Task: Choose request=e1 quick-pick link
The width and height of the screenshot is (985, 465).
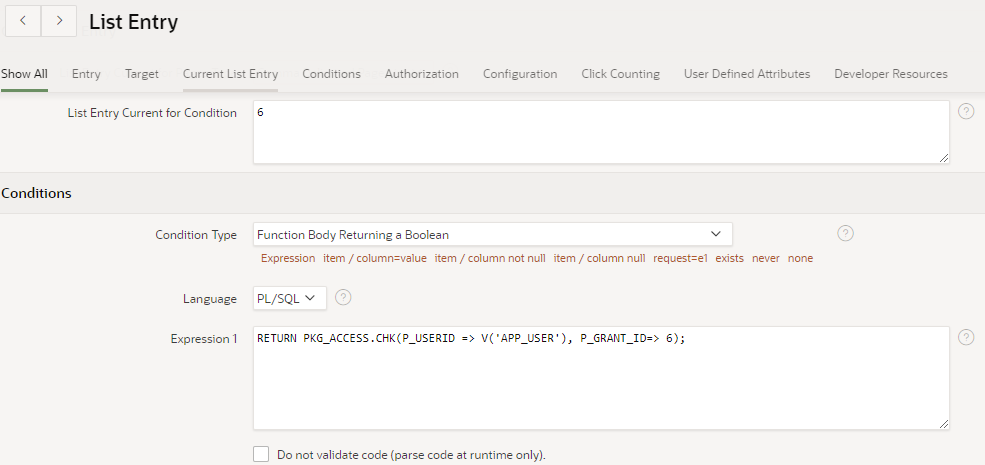Action: [x=680, y=258]
